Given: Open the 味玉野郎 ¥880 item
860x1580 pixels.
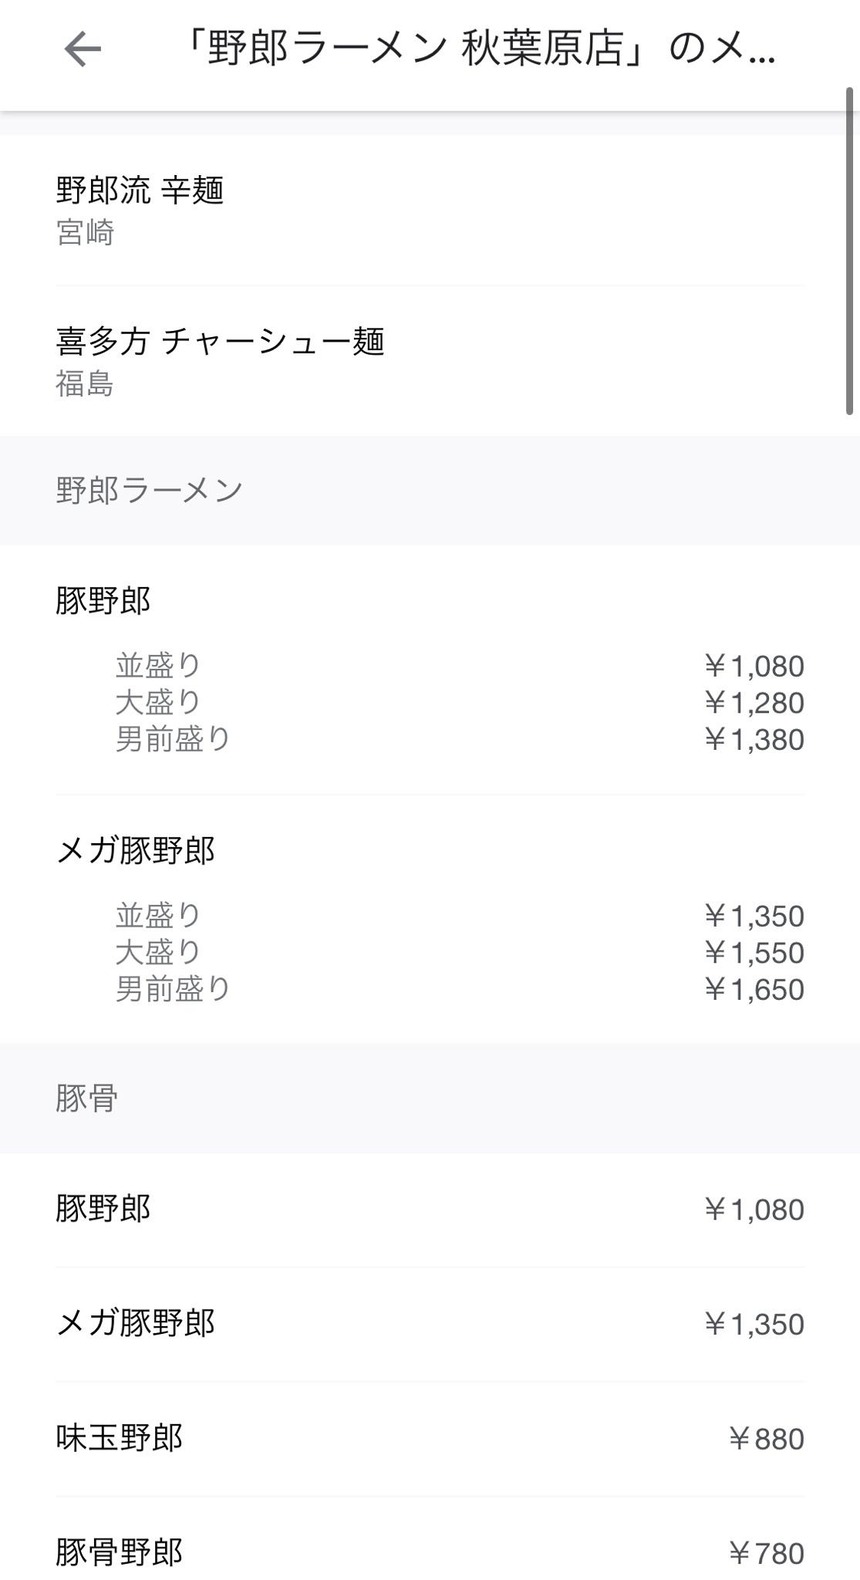Looking at the screenshot, I should pyautogui.click(x=120, y=1438).
